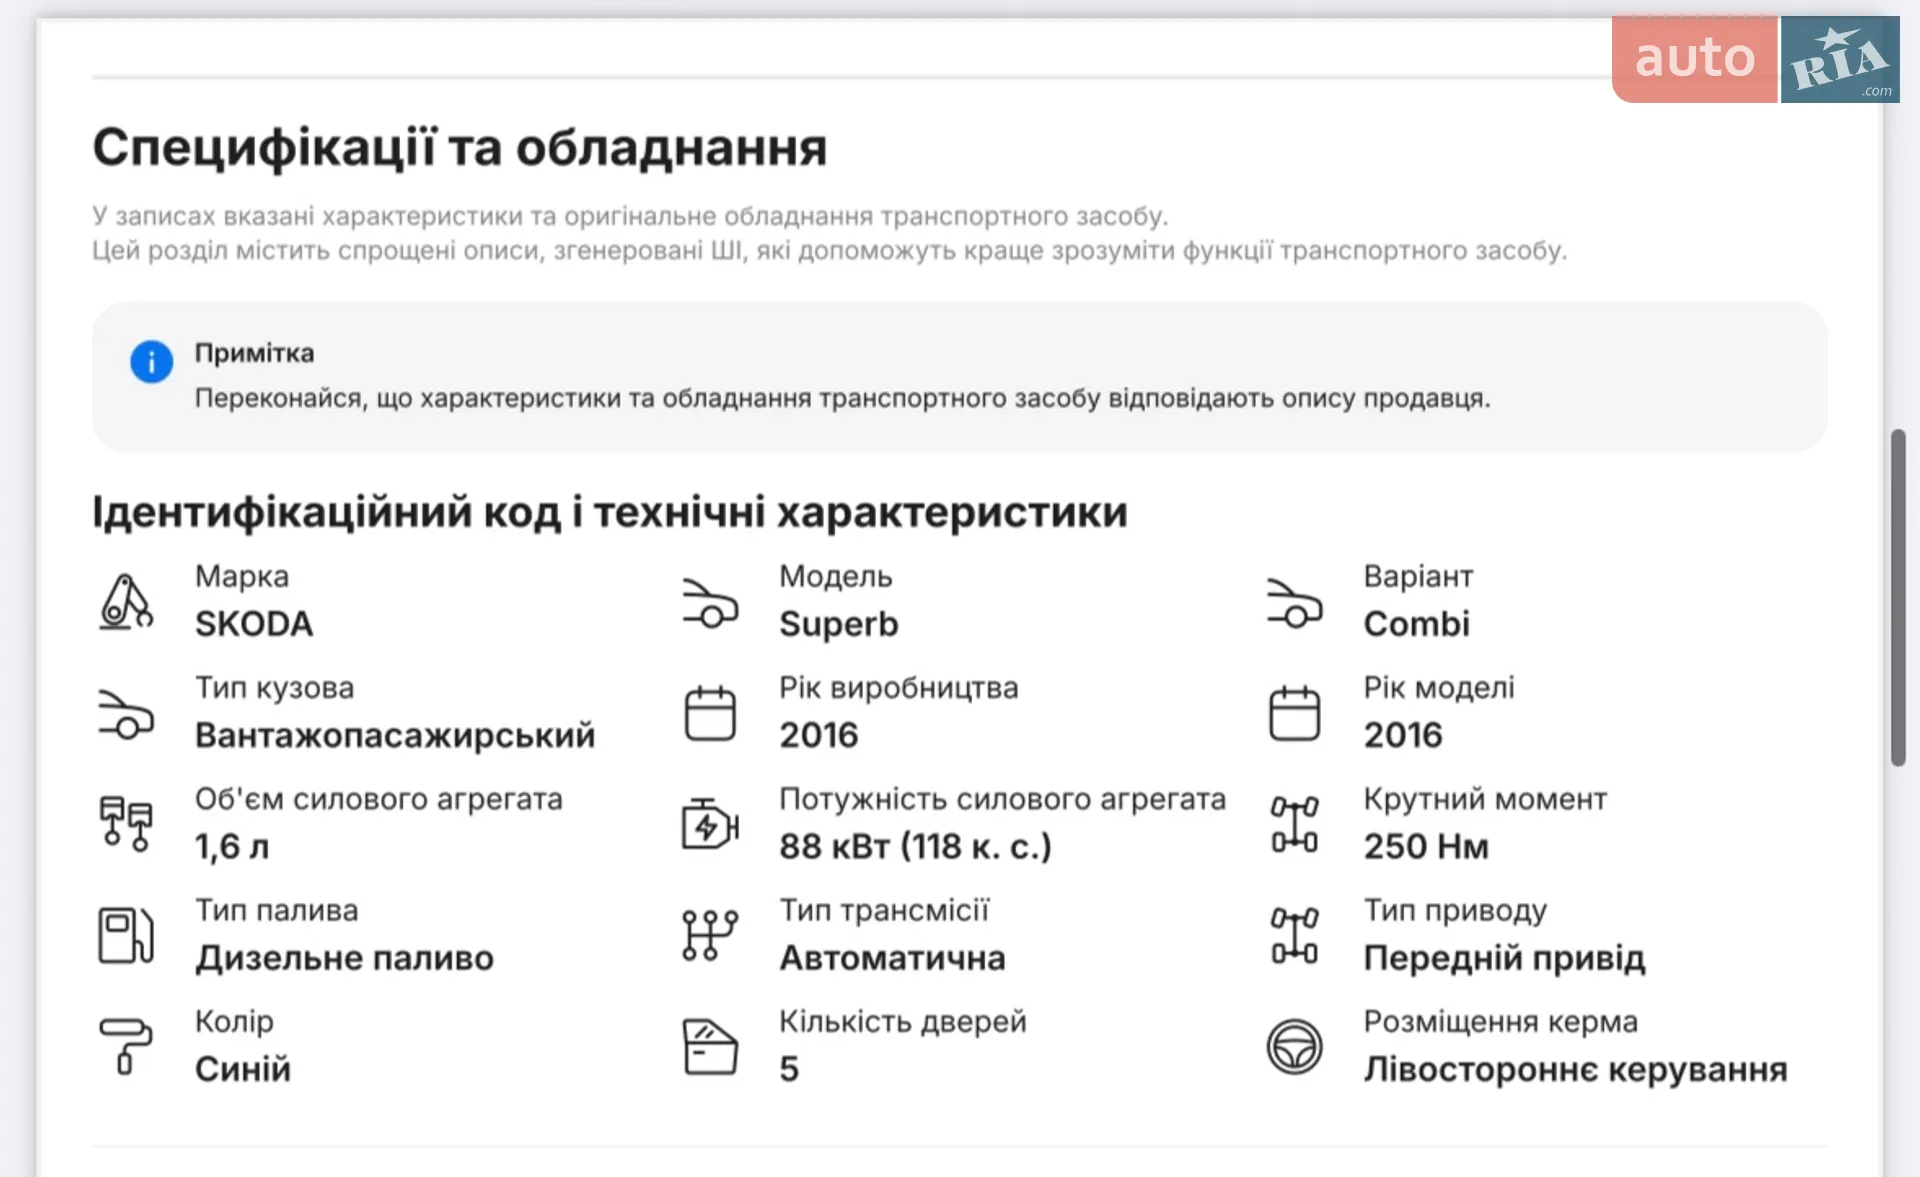Click the Варіант label
Image resolution: width=1920 pixels, height=1177 pixels.
click(1419, 577)
